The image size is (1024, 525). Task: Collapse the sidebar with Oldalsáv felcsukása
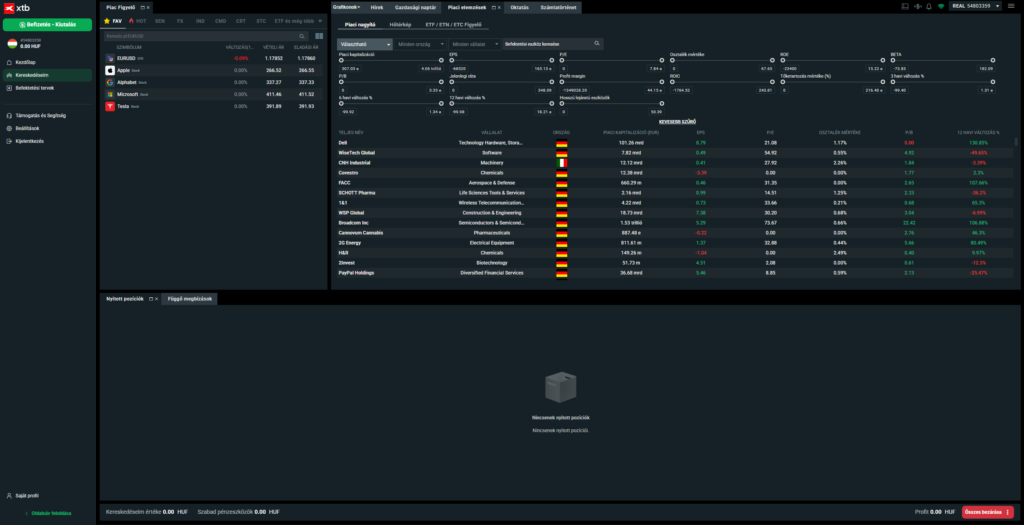(48, 513)
